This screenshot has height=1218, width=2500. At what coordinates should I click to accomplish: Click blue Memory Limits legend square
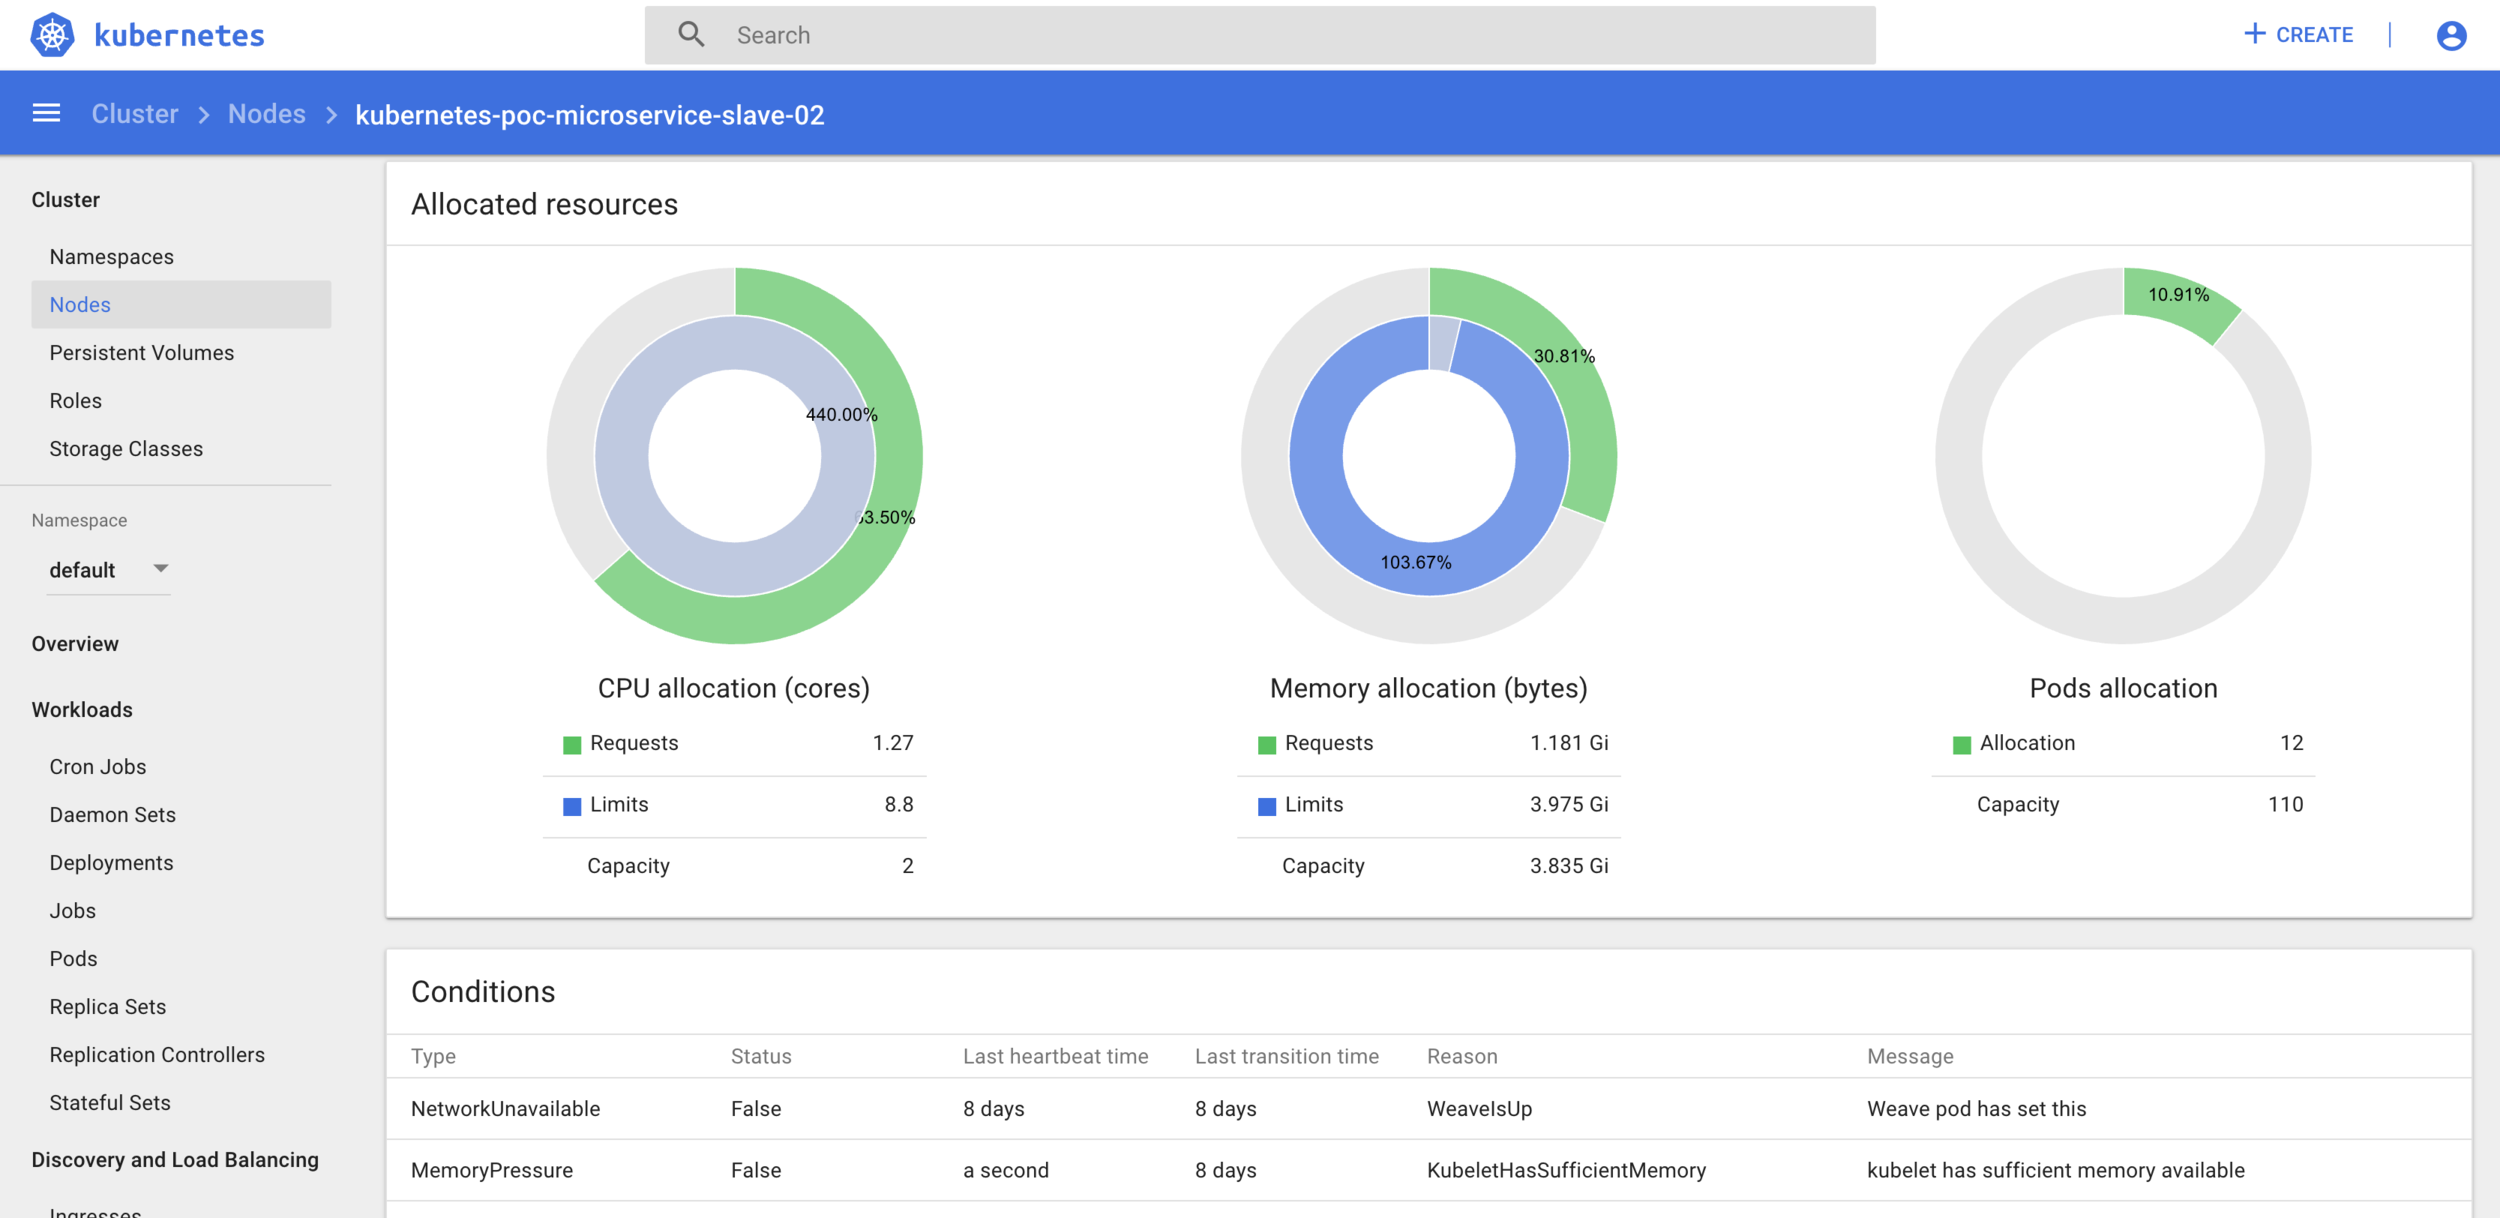tap(1267, 806)
